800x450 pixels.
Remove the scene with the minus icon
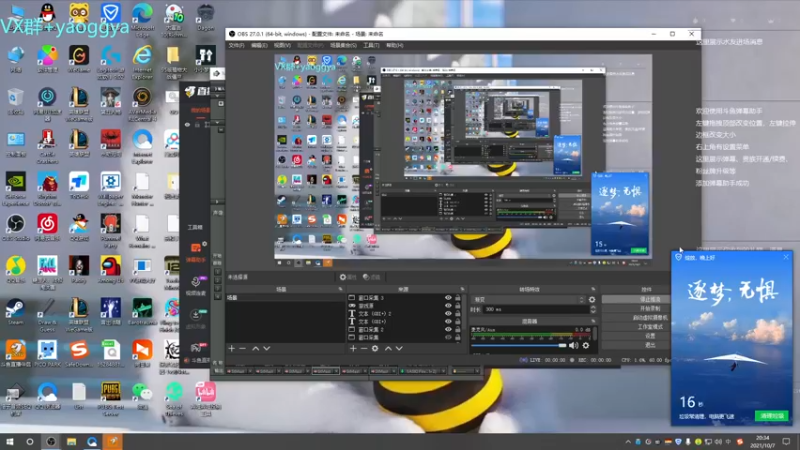pyautogui.click(x=242, y=348)
